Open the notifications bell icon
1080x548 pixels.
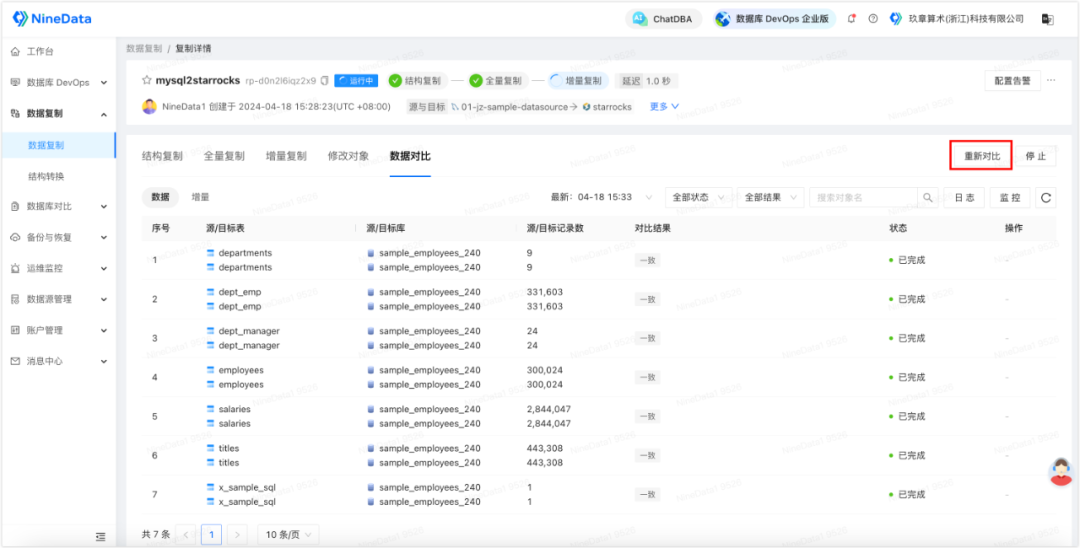(x=851, y=19)
